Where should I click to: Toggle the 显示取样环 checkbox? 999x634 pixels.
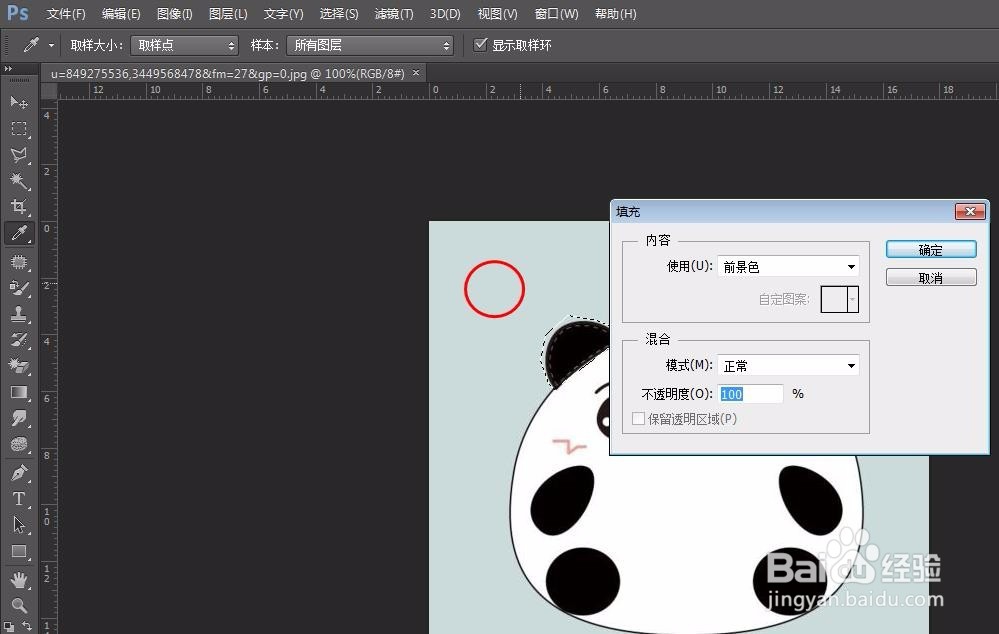tap(480, 45)
